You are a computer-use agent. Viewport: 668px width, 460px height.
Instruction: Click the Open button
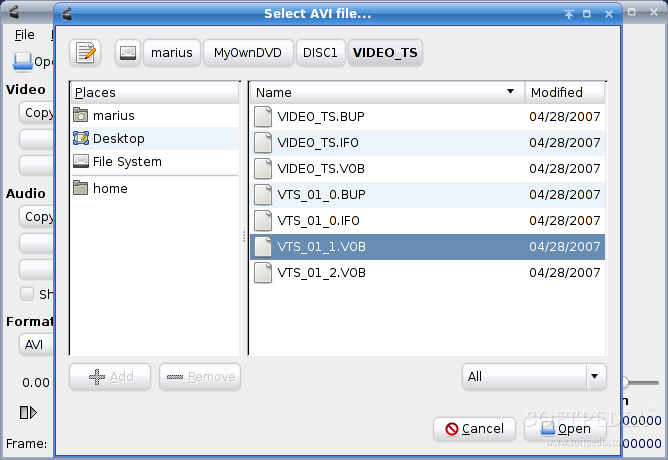[x=564, y=429]
